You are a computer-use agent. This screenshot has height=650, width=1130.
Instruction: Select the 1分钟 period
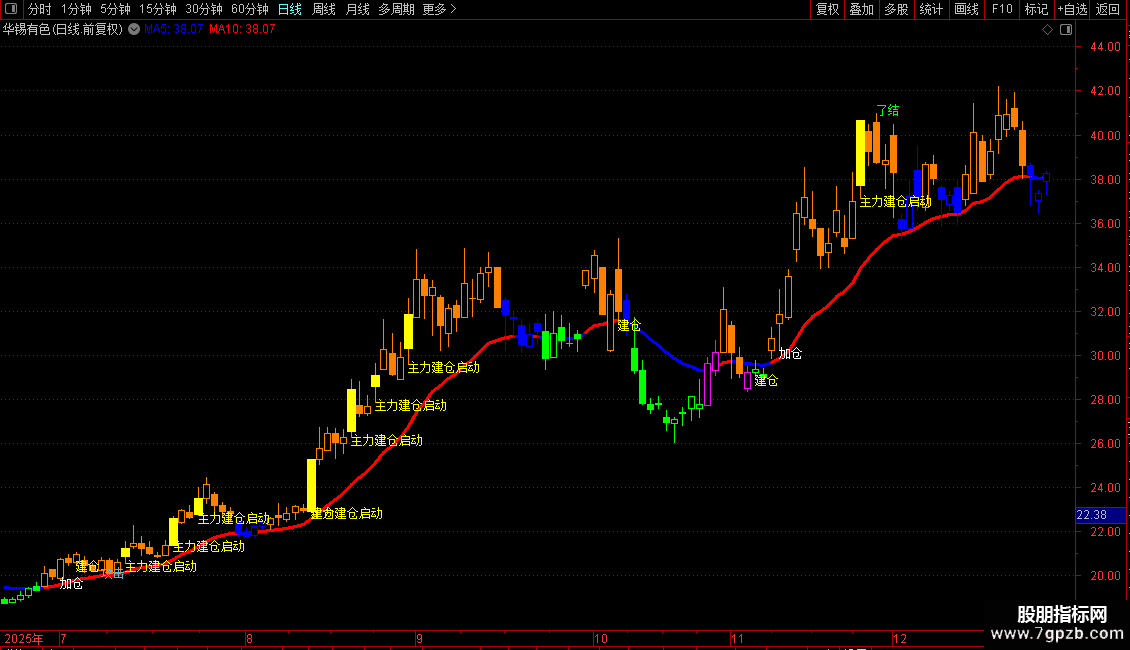(76, 9)
